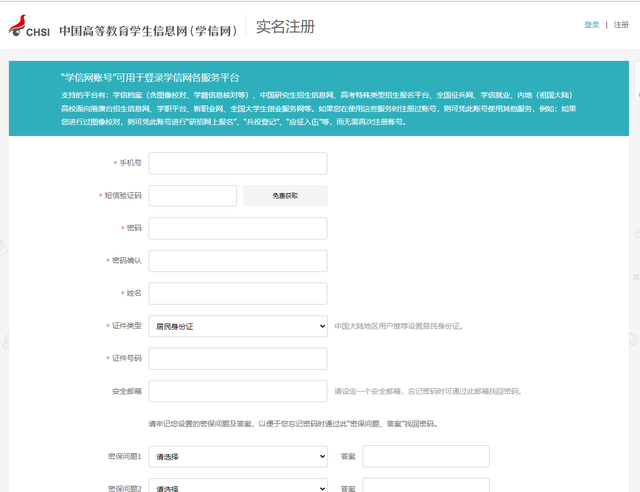The height and width of the screenshot is (492, 640).
Task: Click the CHSI bird logo icon
Action: pyautogui.click(x=18, y=26)
